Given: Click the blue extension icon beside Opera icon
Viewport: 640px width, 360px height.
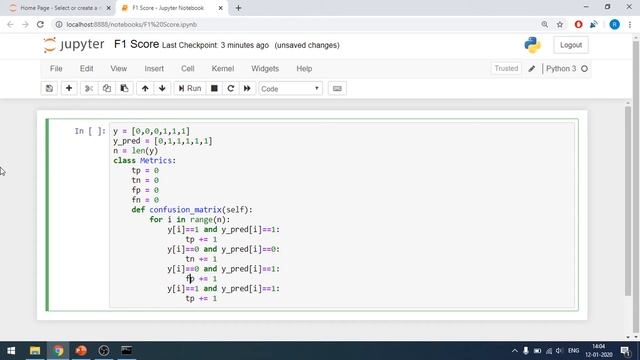Looking at the screenshot, I should (x=594, y=24).
